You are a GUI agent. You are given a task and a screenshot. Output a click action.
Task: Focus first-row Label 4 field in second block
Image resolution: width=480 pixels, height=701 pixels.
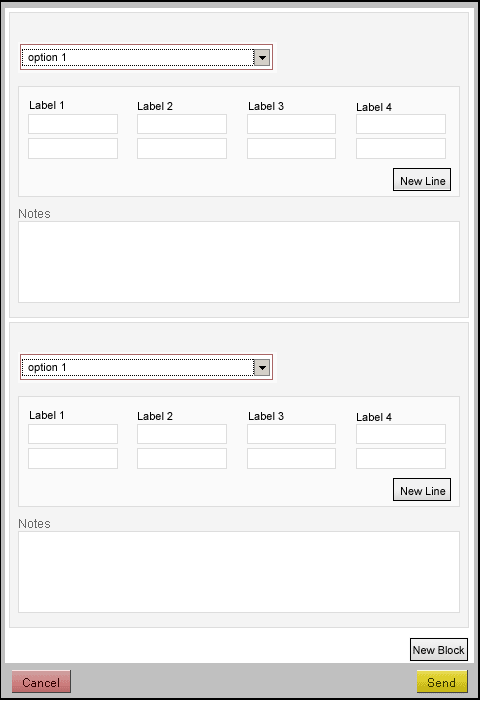coord(401,434)
